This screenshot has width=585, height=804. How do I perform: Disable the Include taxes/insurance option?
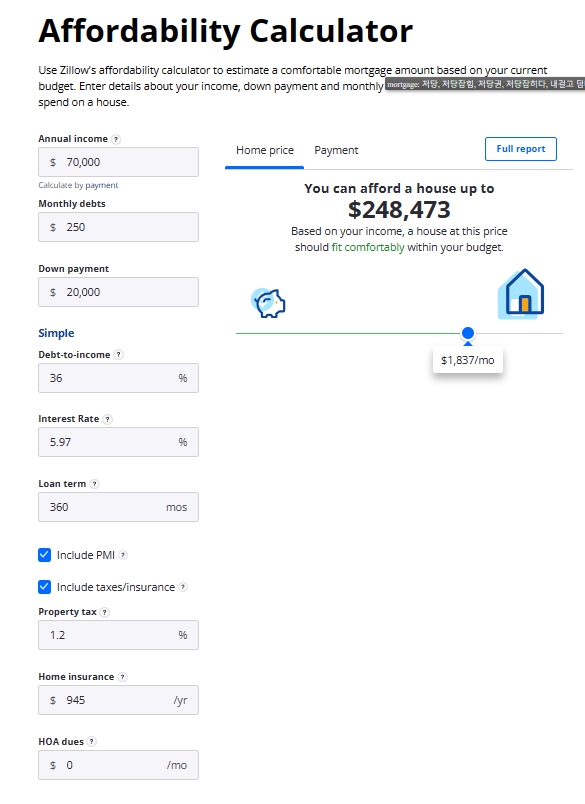[x=41, y=587]
